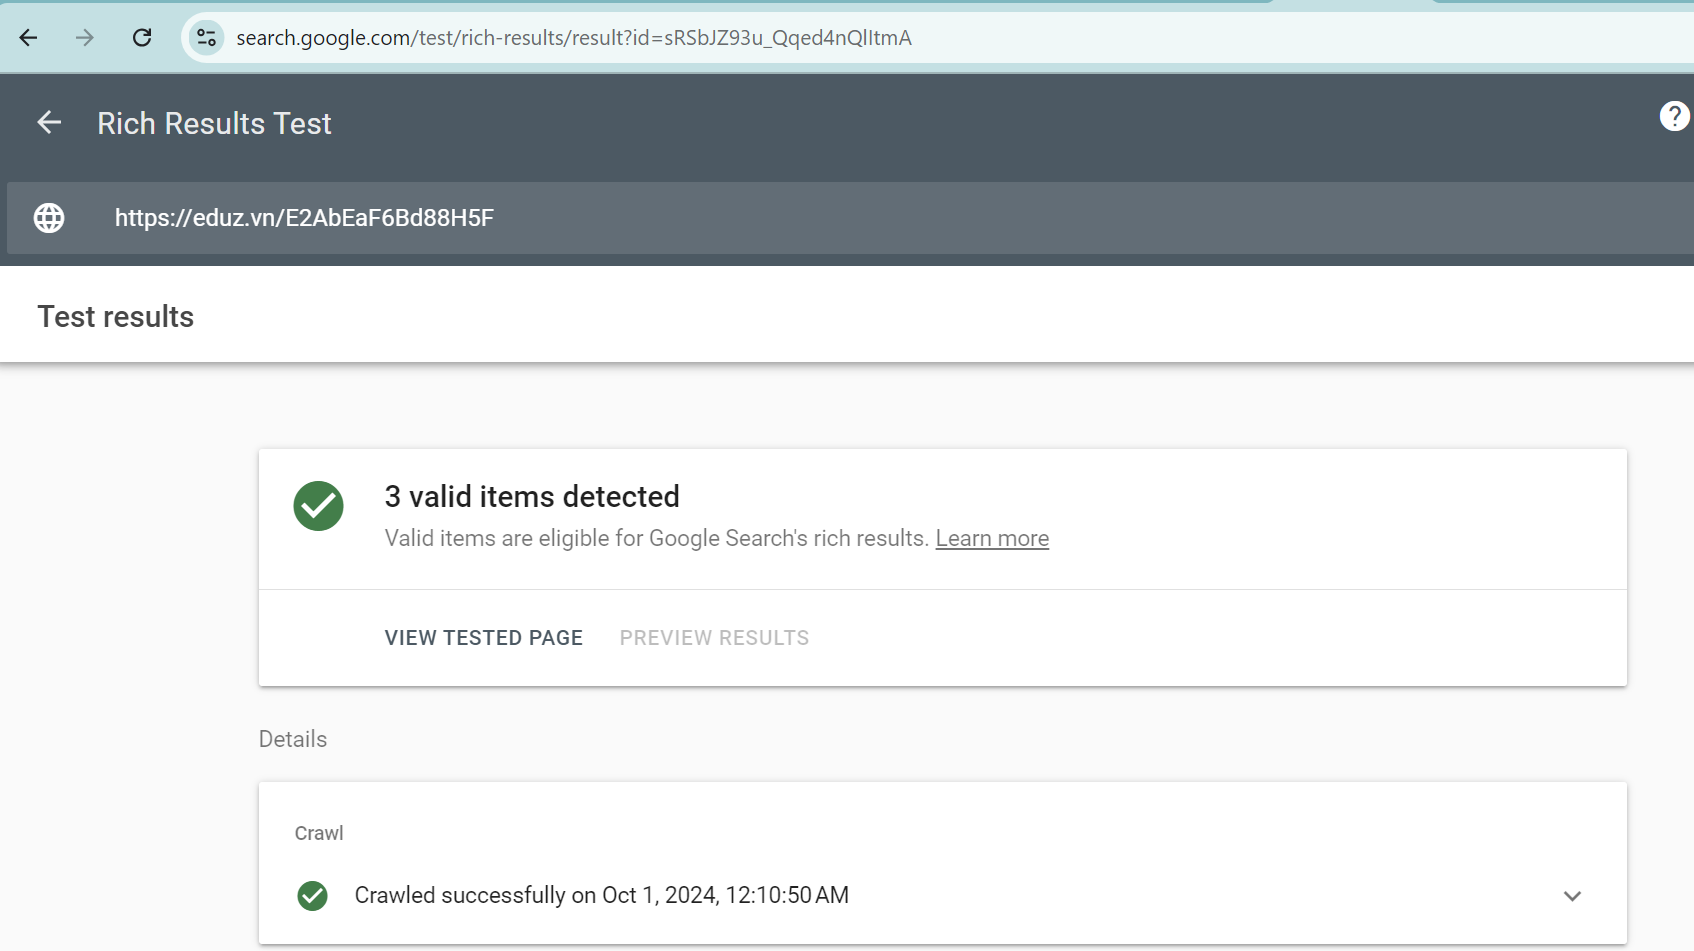Image resolution: width=1694 pixels, height=951 pixels.
Task: Expand the Crawled successfully row
Action: 942,896
